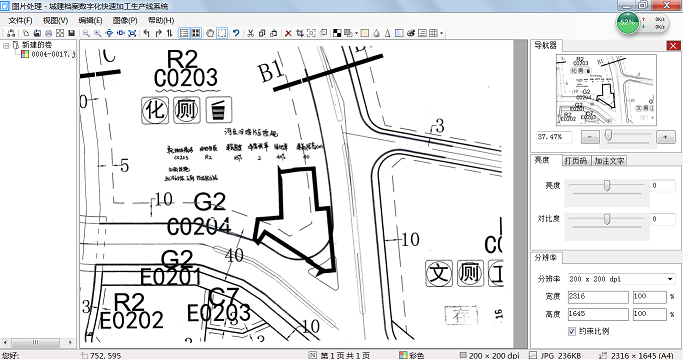Click the navigator zoom minus button

[590, 137]
